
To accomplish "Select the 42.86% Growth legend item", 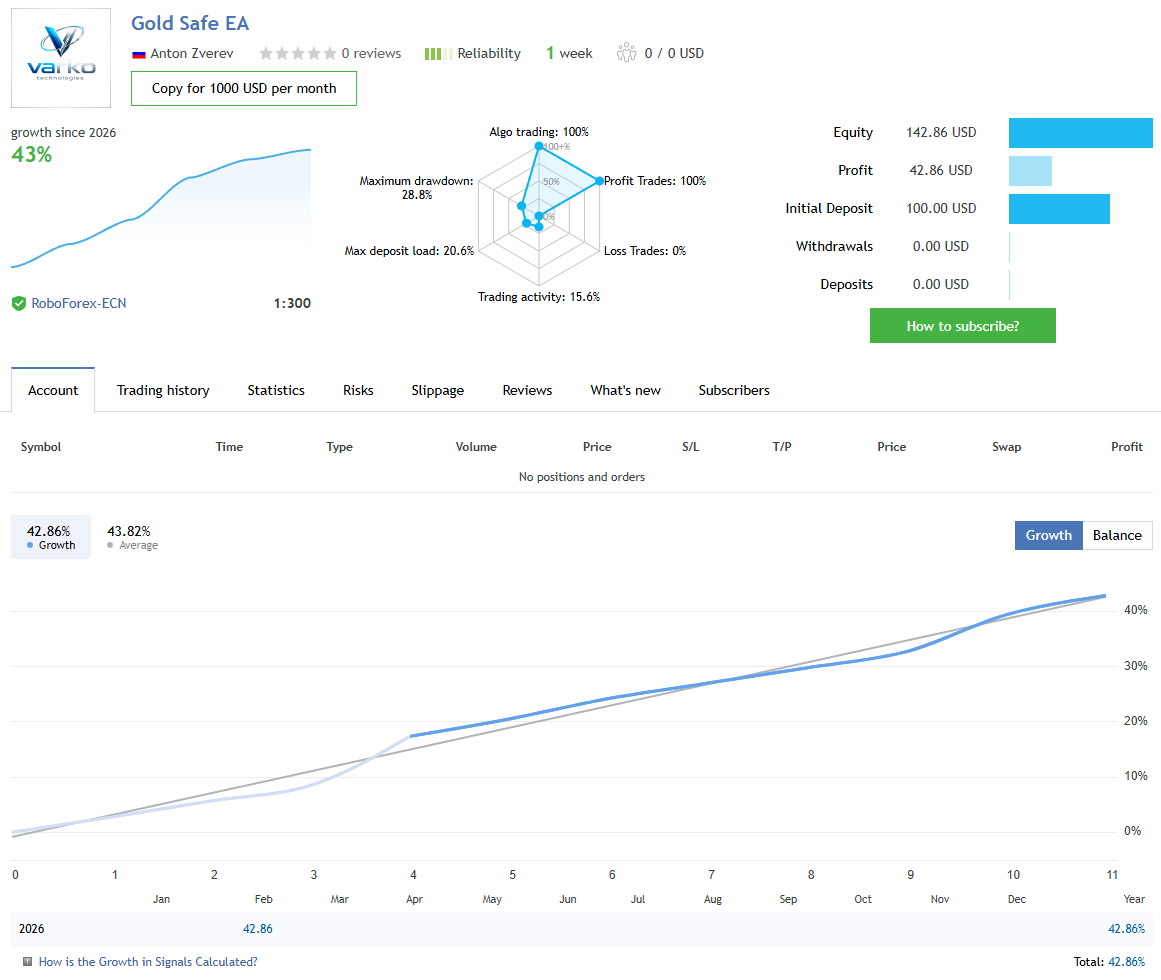I will (50, 537).
